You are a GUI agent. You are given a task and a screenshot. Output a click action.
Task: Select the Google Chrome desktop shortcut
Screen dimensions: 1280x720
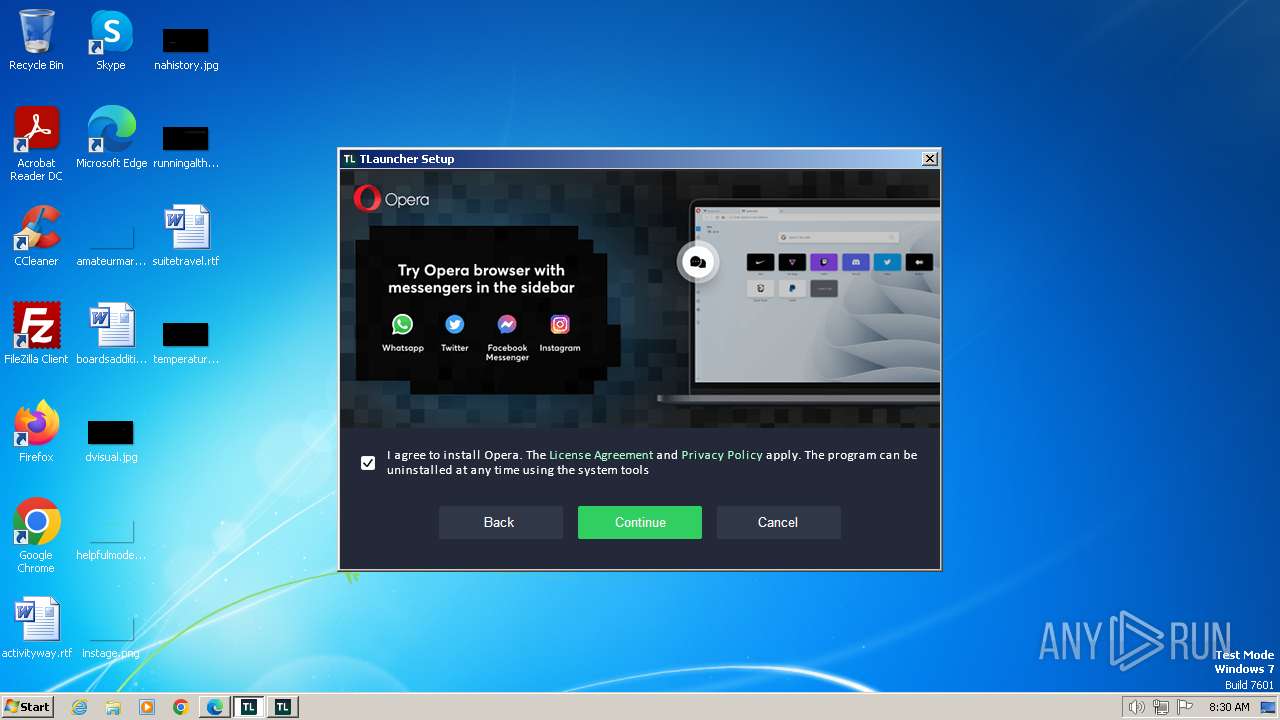[36, 535]
